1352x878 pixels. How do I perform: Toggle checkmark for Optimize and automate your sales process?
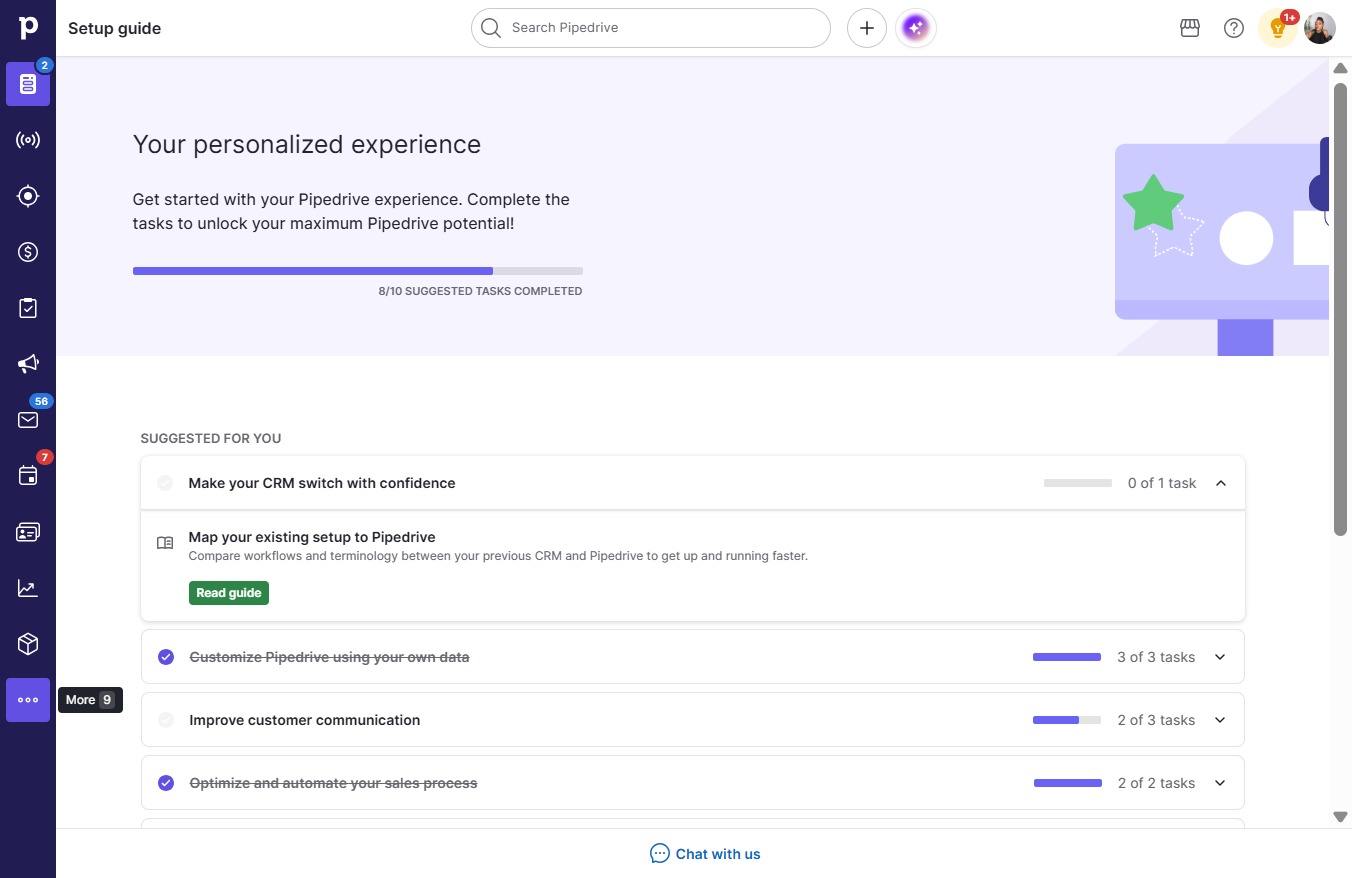(166, 783)
